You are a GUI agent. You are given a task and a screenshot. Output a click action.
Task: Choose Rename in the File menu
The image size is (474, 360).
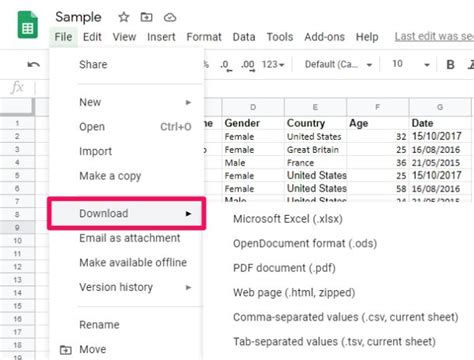click(x=126, y=325)
